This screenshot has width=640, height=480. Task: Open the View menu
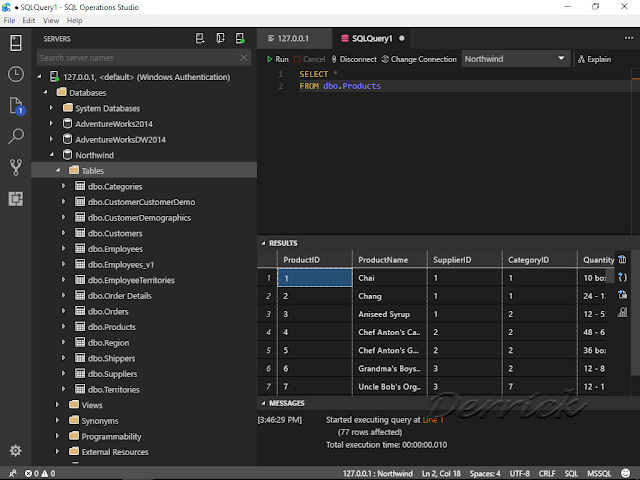[51, 20]
